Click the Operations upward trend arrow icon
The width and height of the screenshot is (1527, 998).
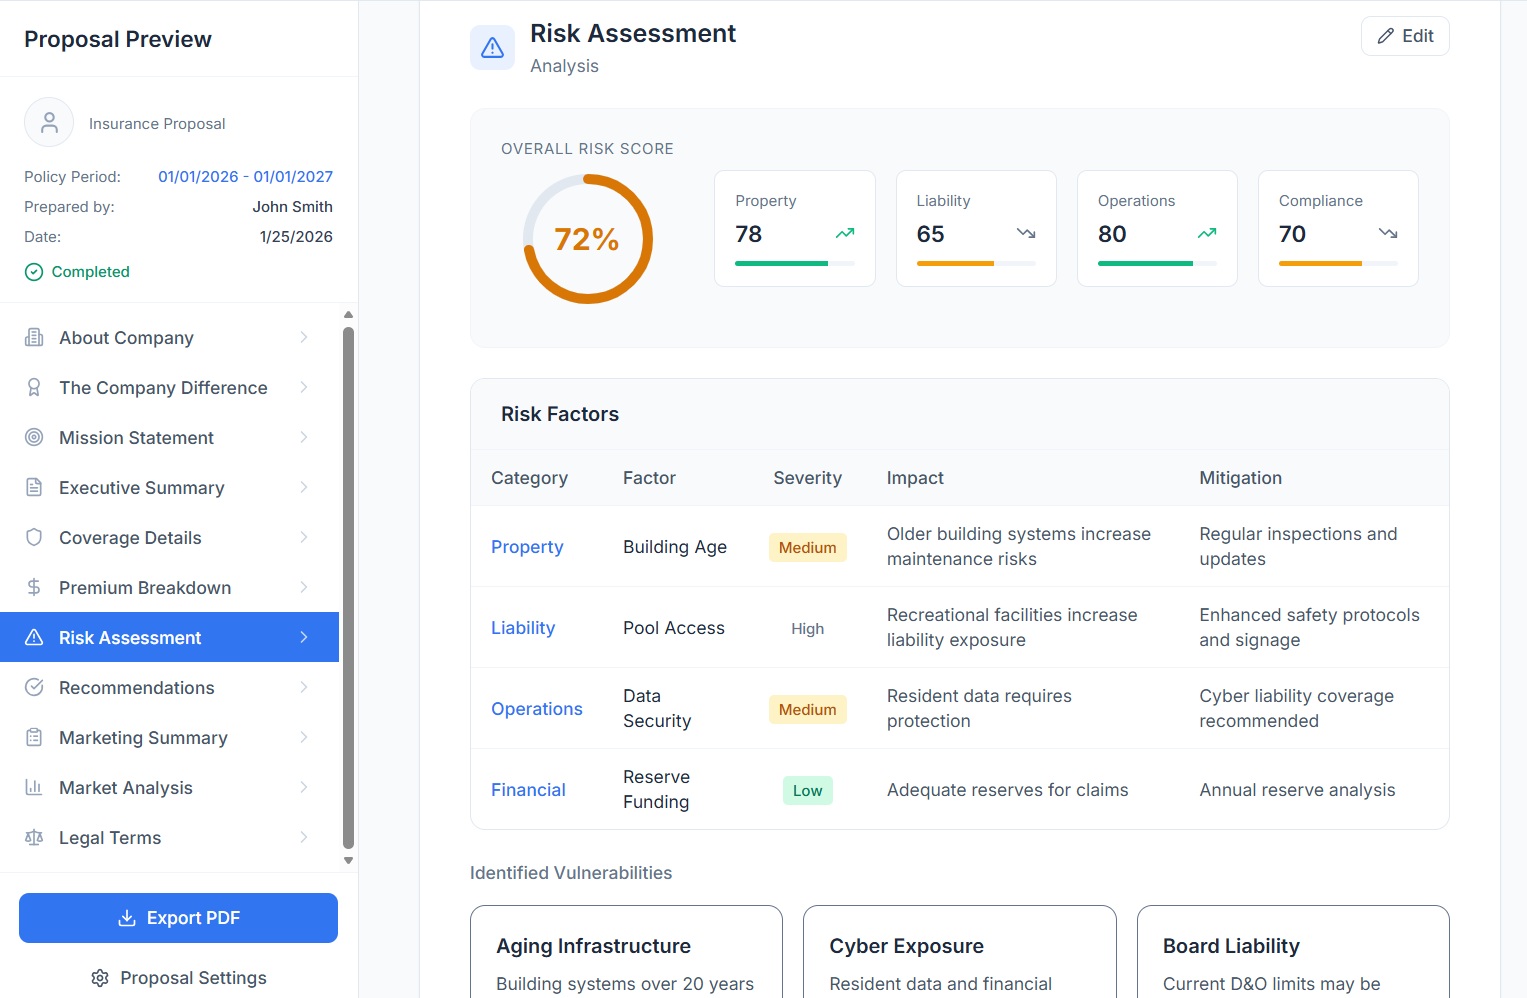(1207, 233)
